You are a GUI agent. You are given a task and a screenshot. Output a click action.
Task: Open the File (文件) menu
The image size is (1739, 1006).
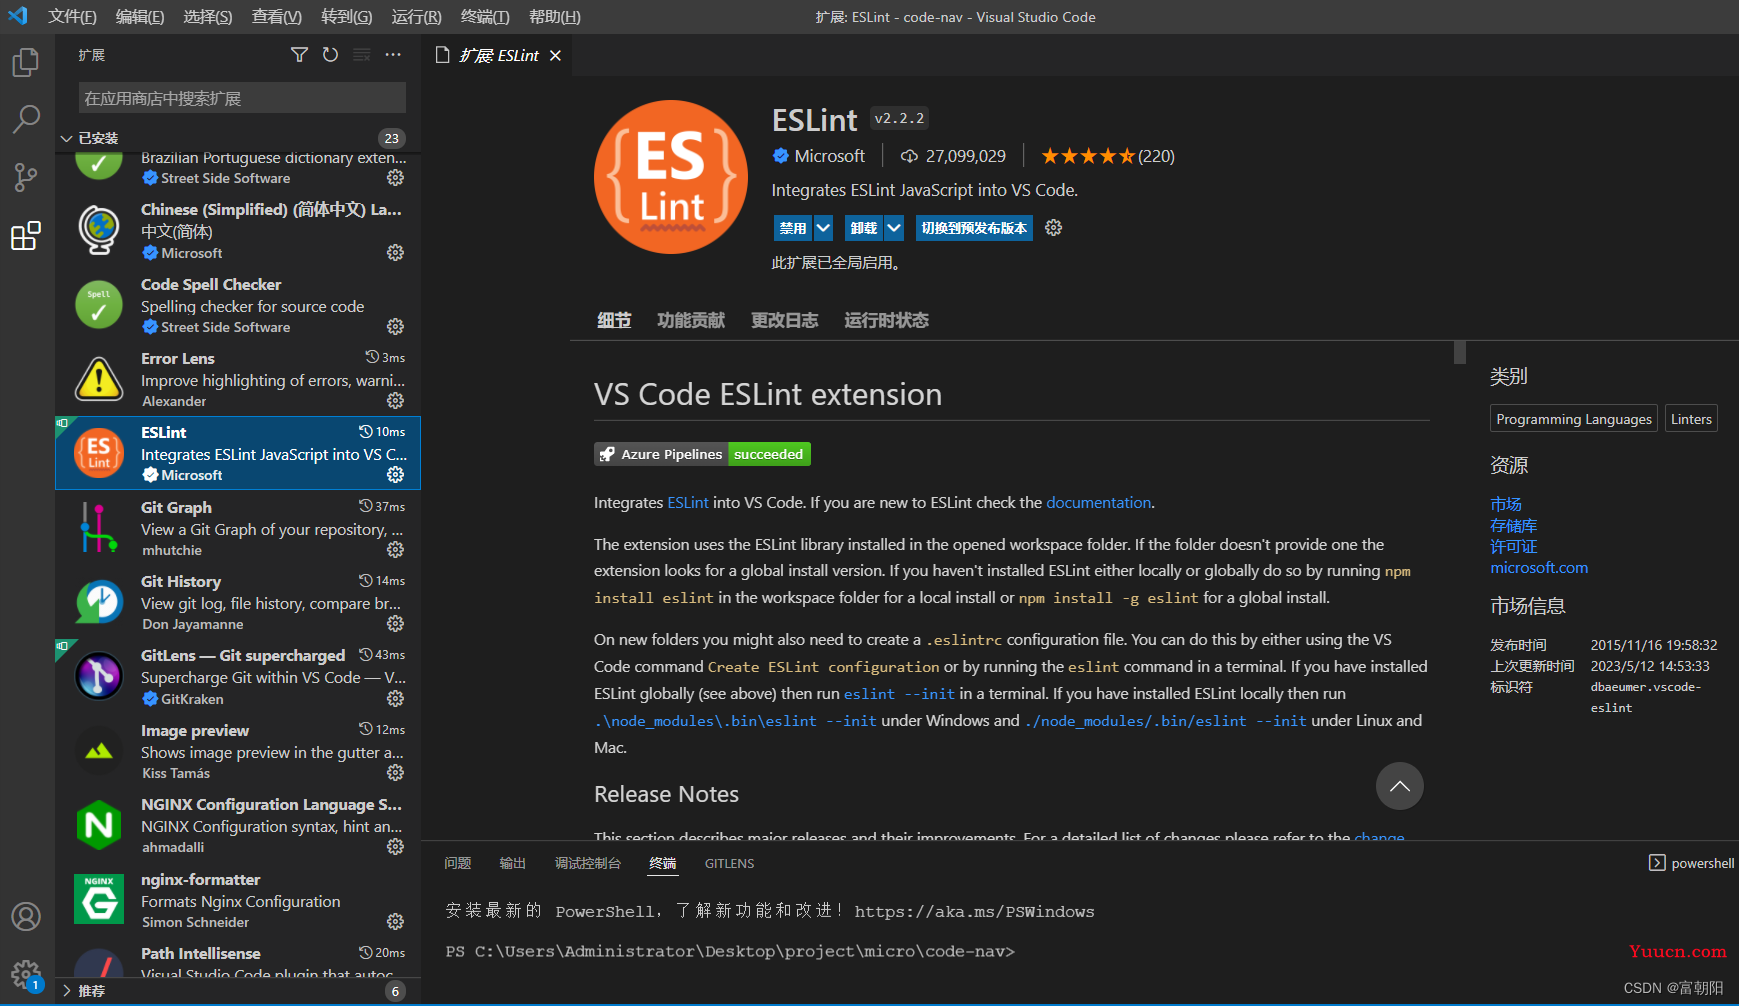(72, 17)
